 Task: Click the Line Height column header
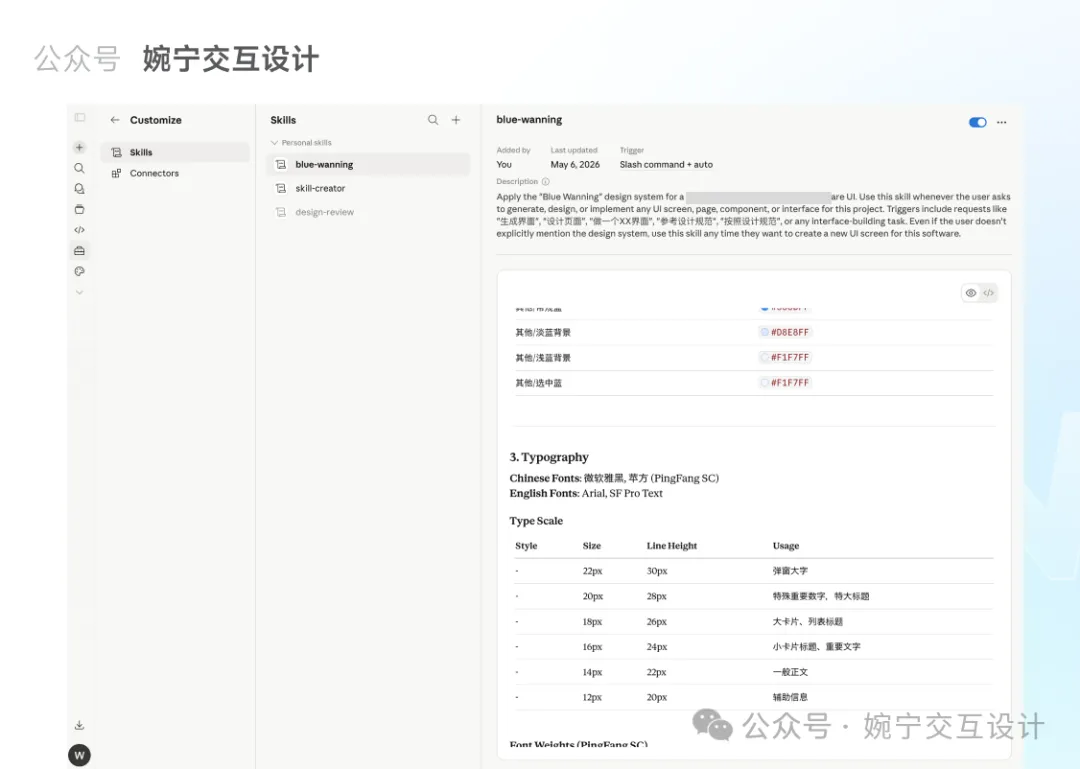[672, 546]
